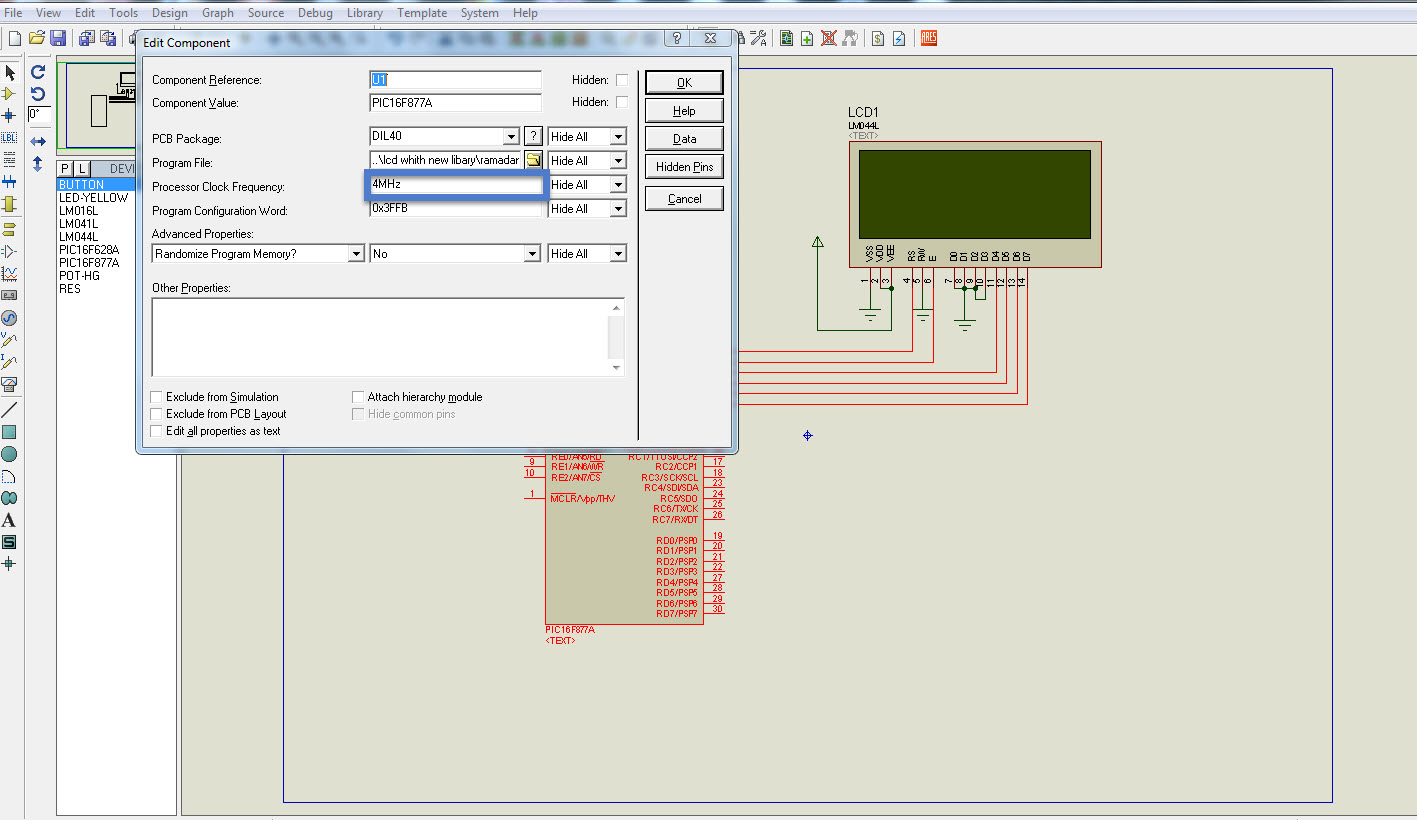
Task: Enable Exclude from PCB Layout checkbox
Action: tap(156, 414)
